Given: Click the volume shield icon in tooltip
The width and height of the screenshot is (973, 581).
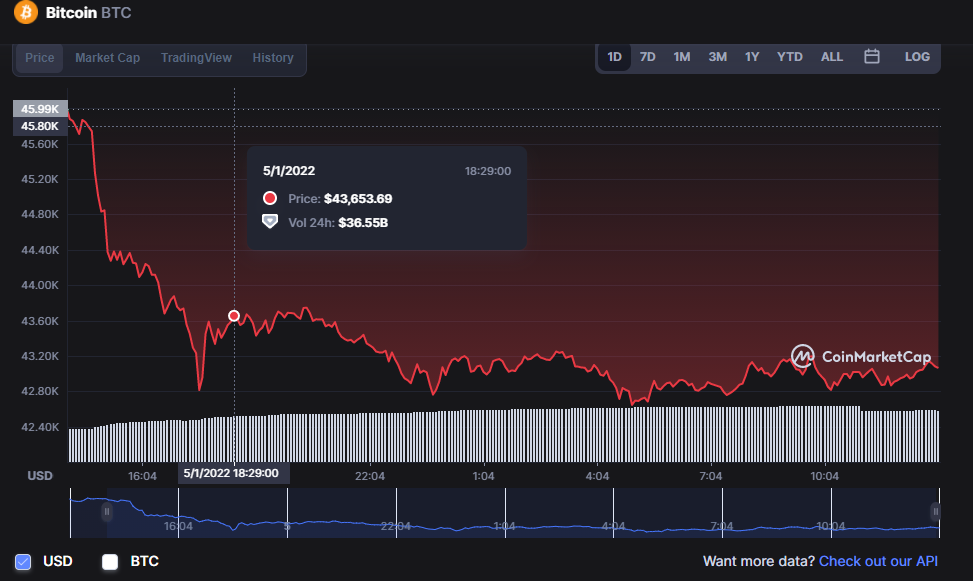Looking at the screenshot, I should 270,222.
